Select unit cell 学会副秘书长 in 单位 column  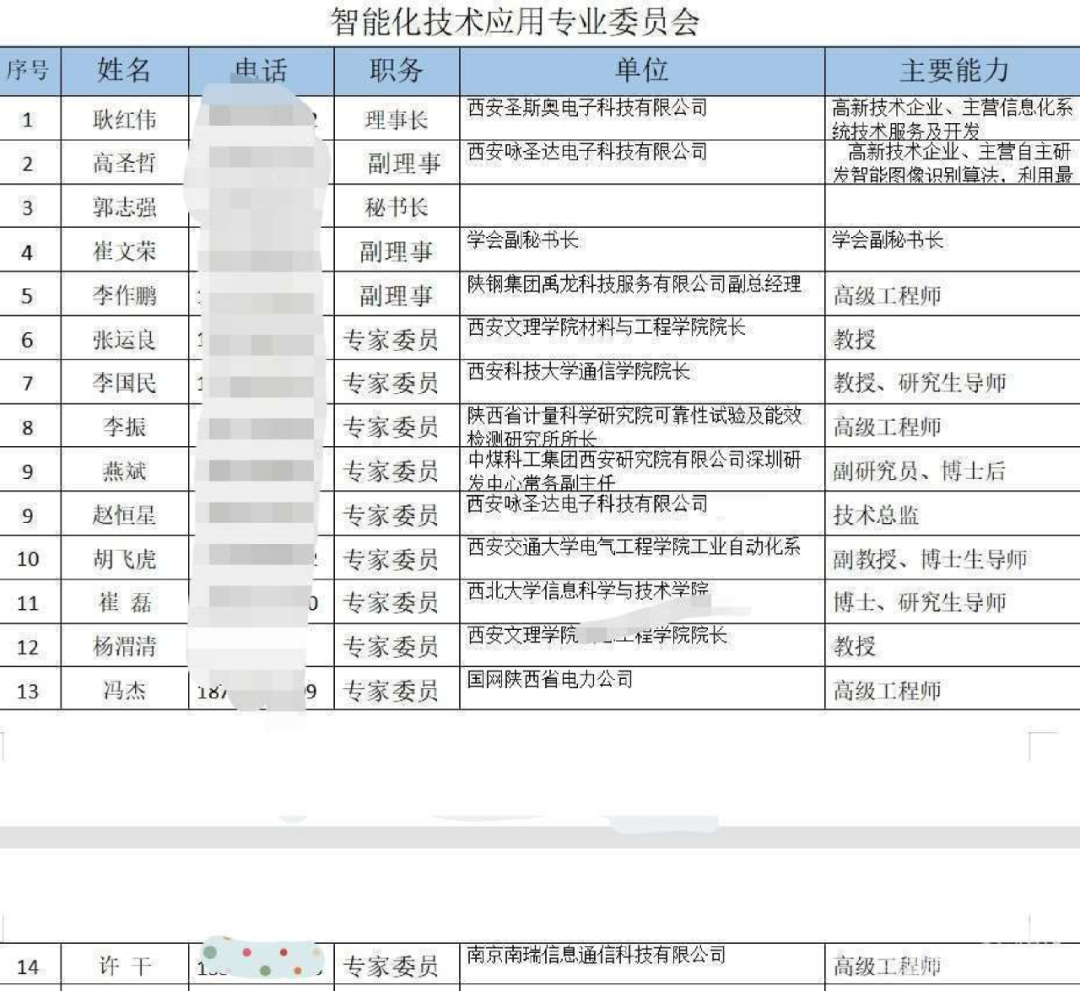[523, 240]
